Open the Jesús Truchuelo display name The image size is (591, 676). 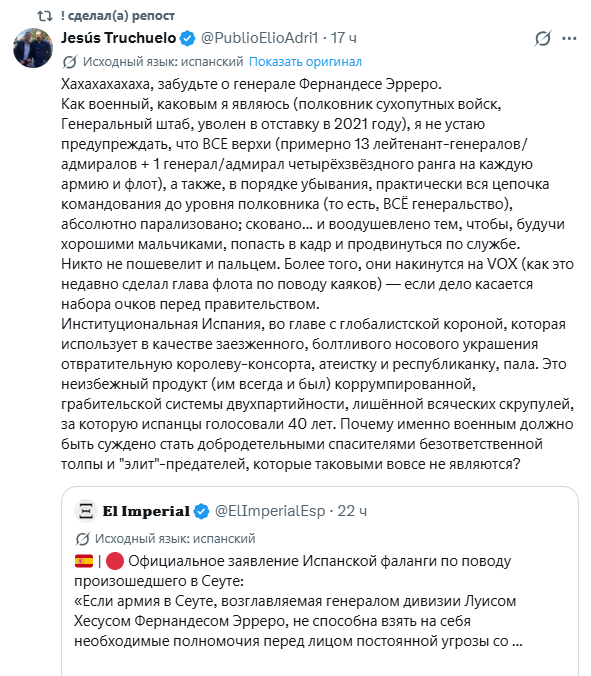[x=119, y=38]
